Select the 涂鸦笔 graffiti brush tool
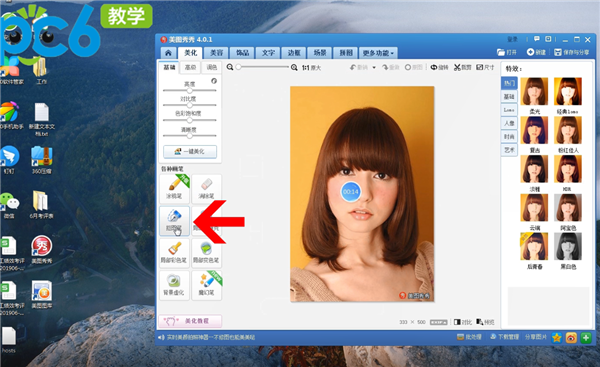 coord(174,188)
